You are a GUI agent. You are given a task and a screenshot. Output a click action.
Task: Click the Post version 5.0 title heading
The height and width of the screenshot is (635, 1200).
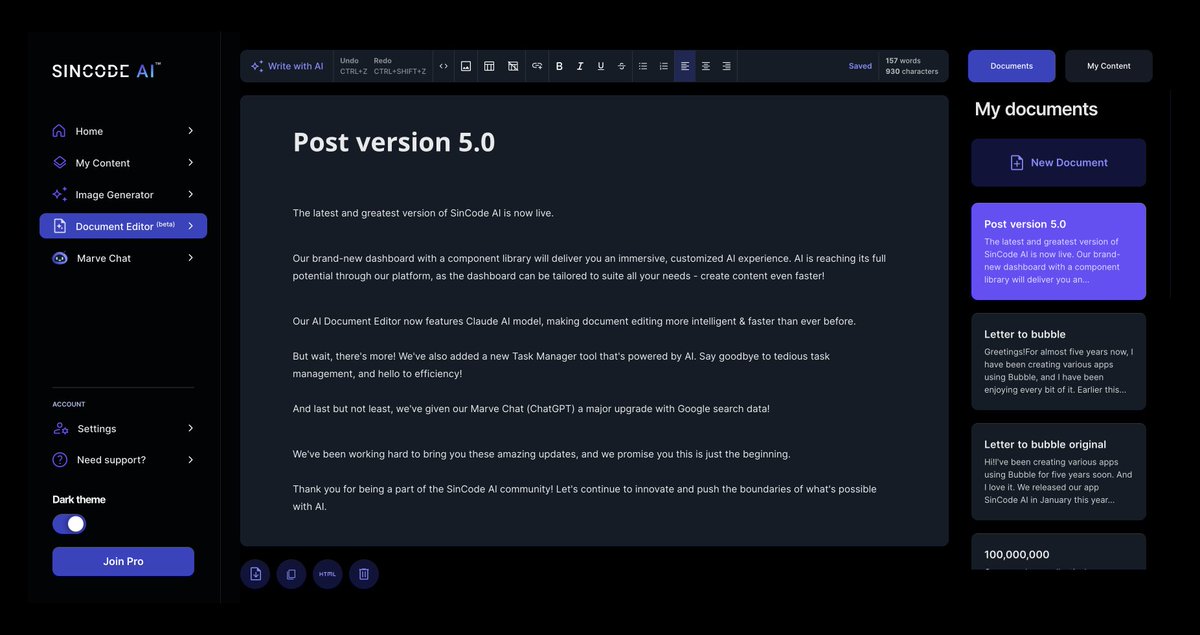pos(394,142)
